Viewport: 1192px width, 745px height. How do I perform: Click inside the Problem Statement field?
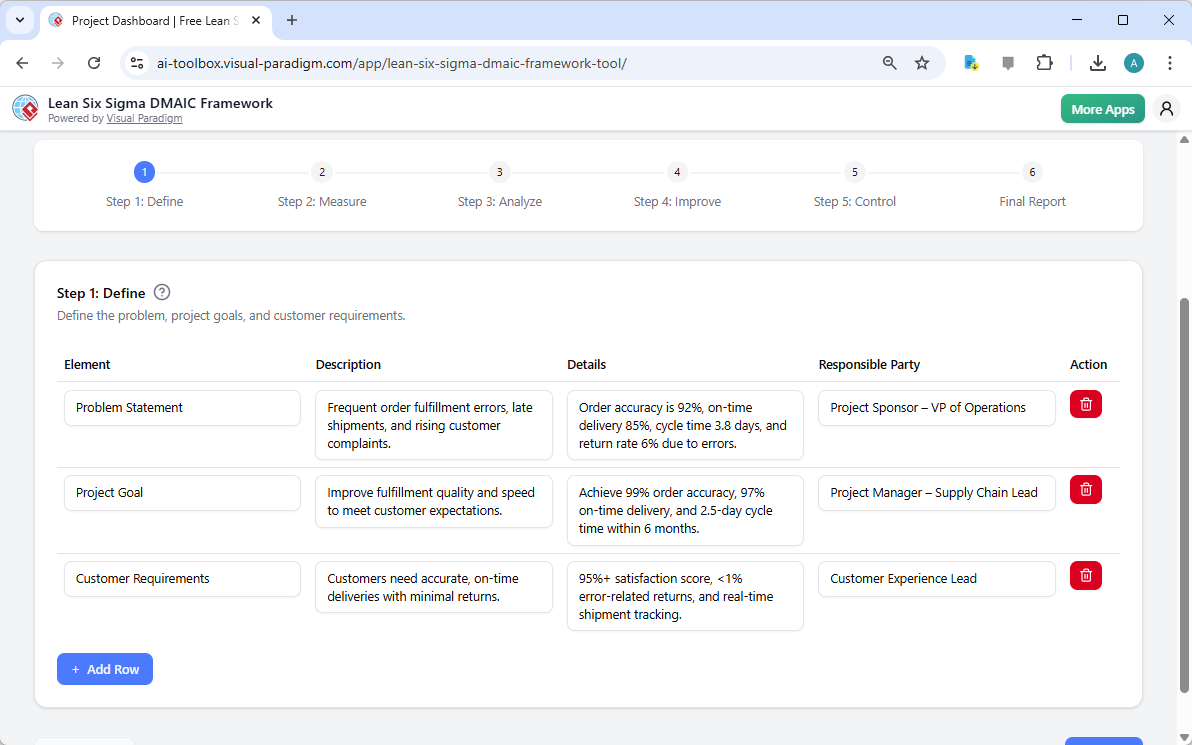tap(182, 407)
